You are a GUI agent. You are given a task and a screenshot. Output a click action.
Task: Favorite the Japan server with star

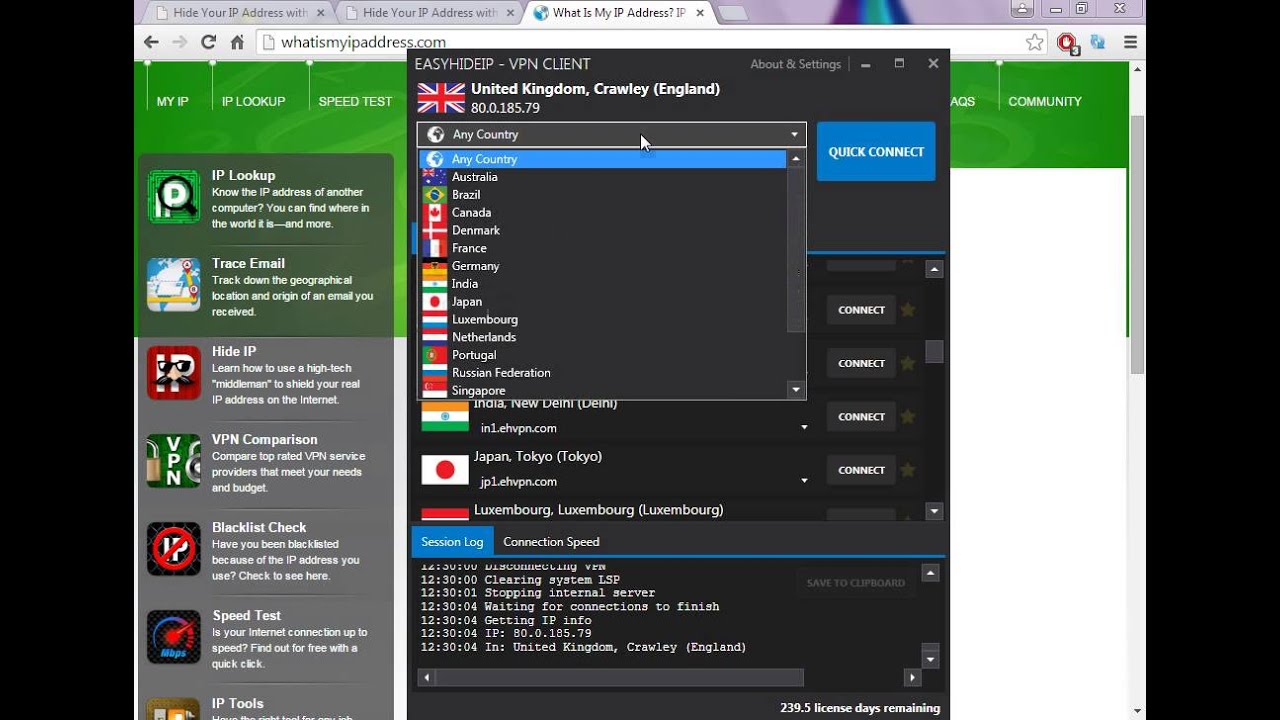point(908,469)
